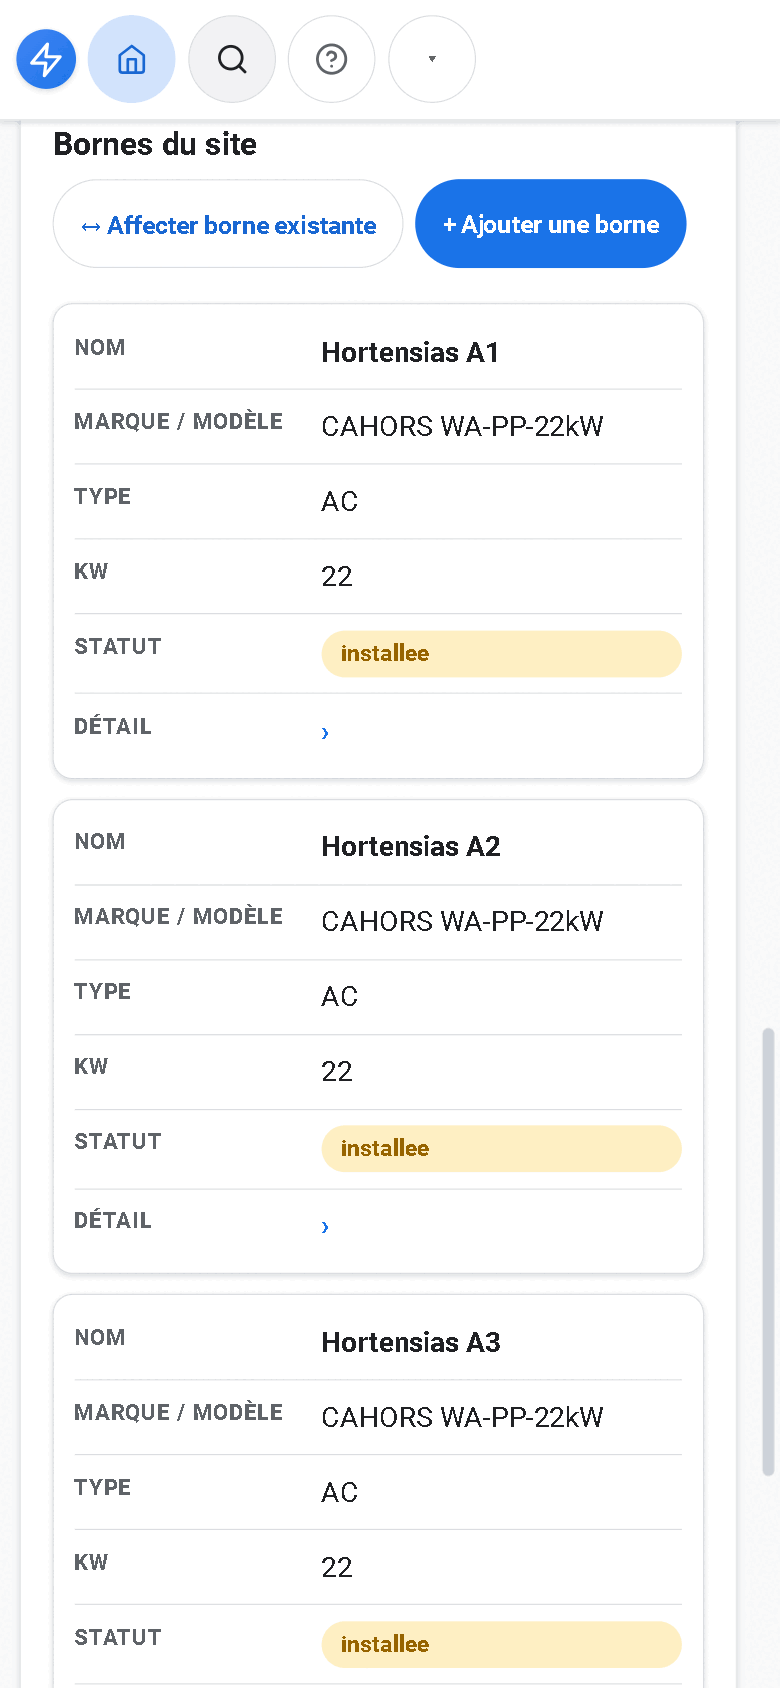The image size is (780, 1688).
Task: Select the Hortensias A1 name
Action: 410,352
